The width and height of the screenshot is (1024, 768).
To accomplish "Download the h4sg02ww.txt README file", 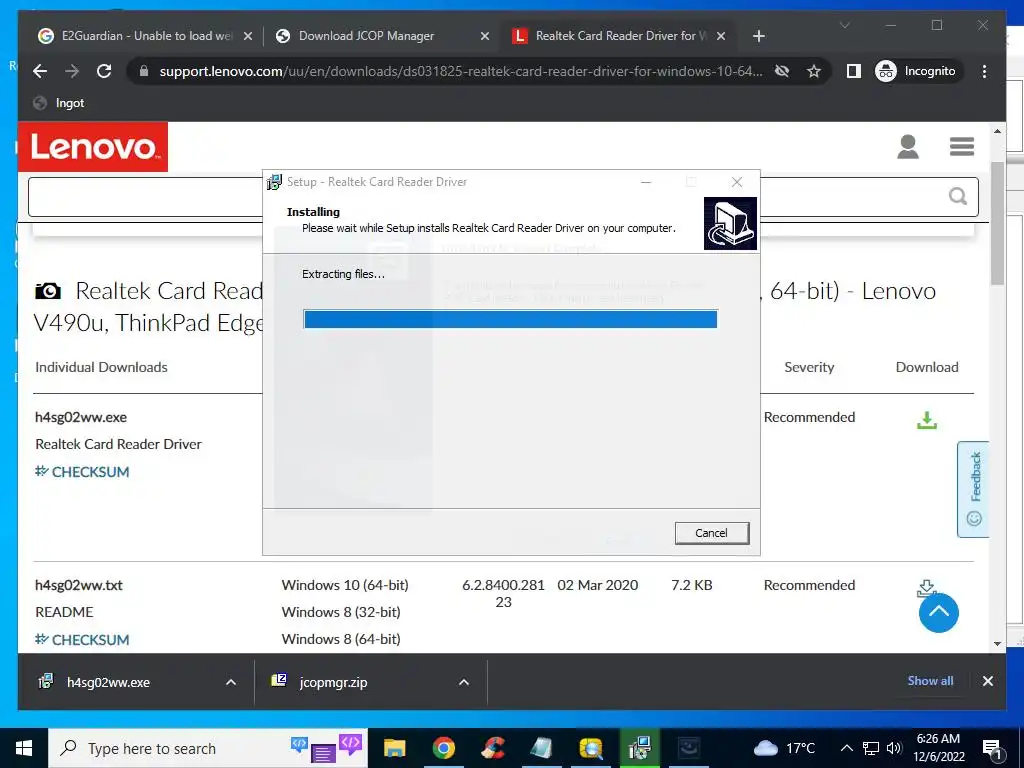I will point(927,587).
